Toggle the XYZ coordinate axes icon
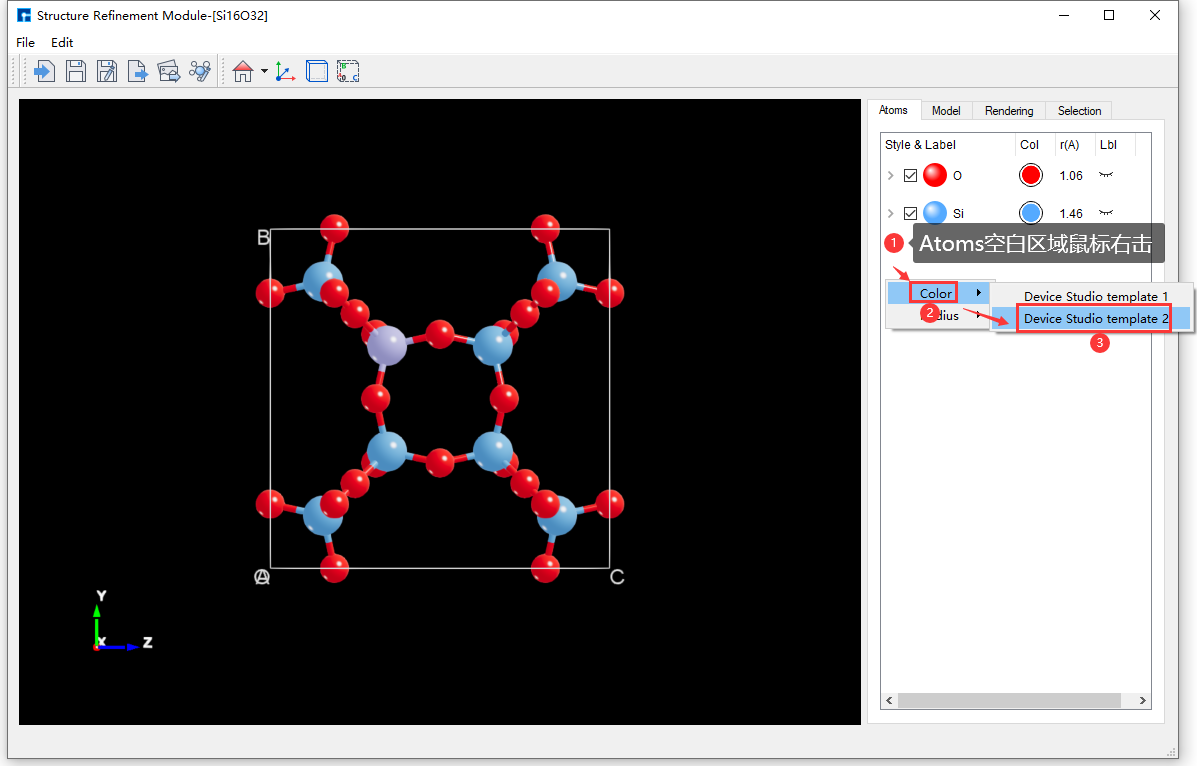 pos(285,71)
